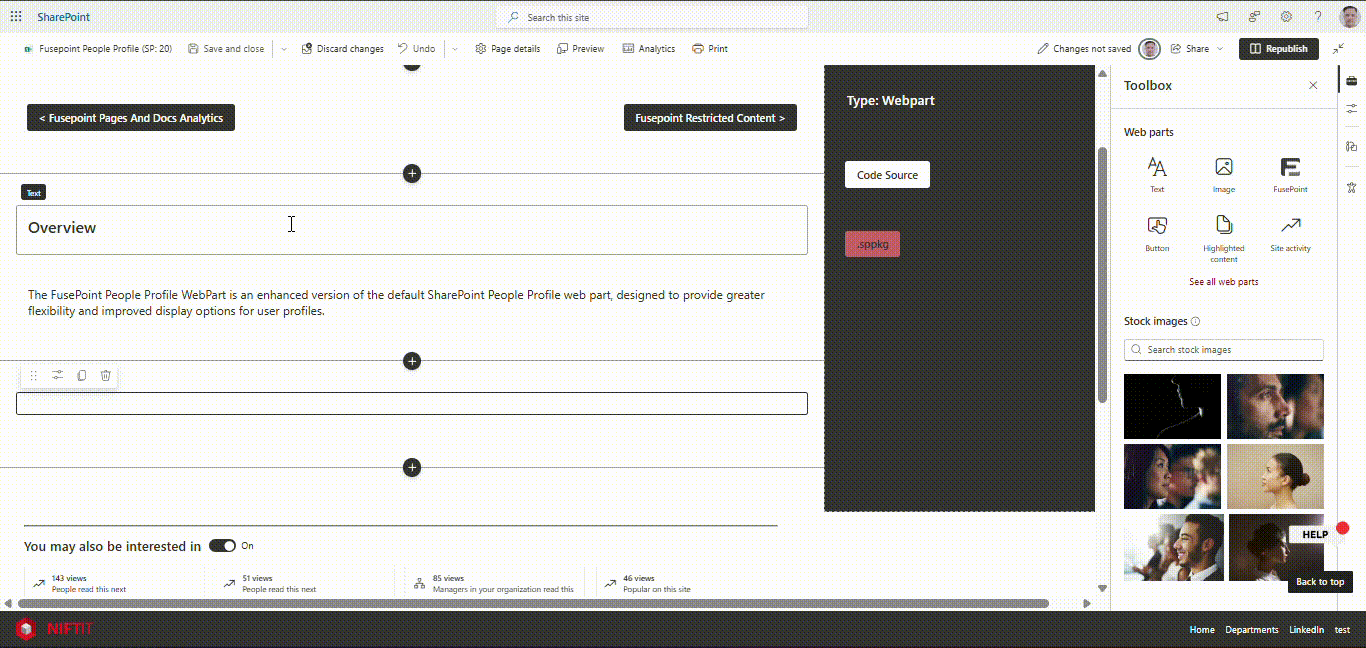Image resolution: width=1366 pixels, height=648 pixels.
Task: Delete the selected web part with trash icon
Action: (x=105, y=375)
